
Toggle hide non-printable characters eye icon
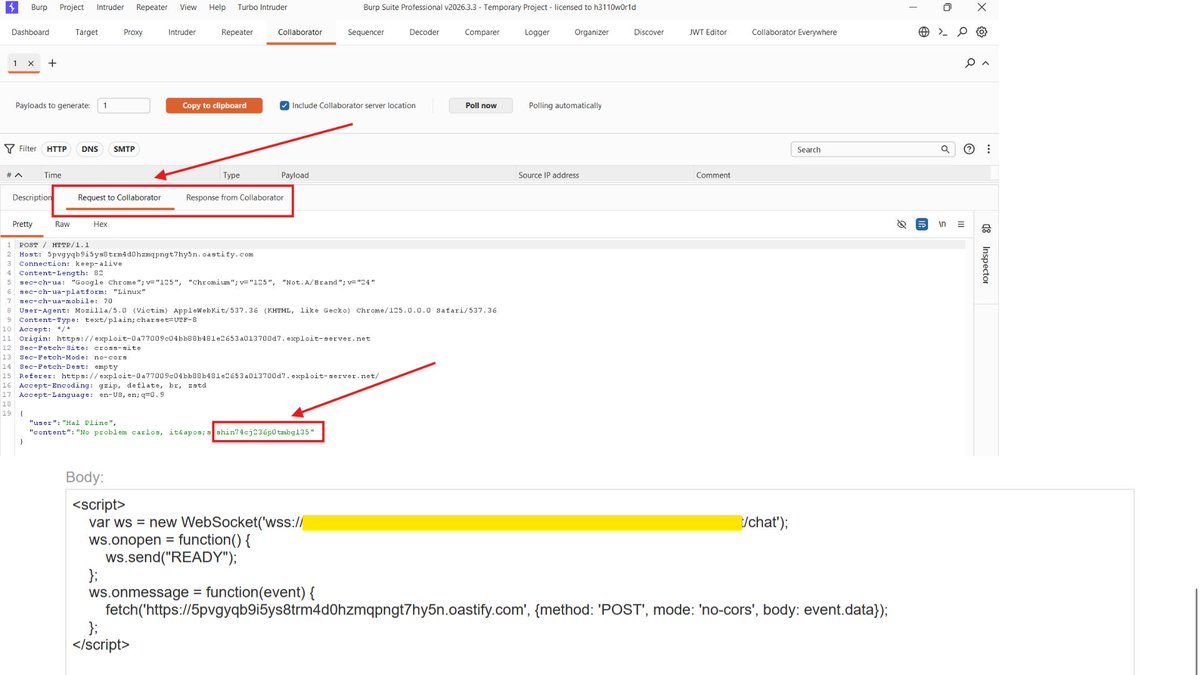(x=902, y=224)
